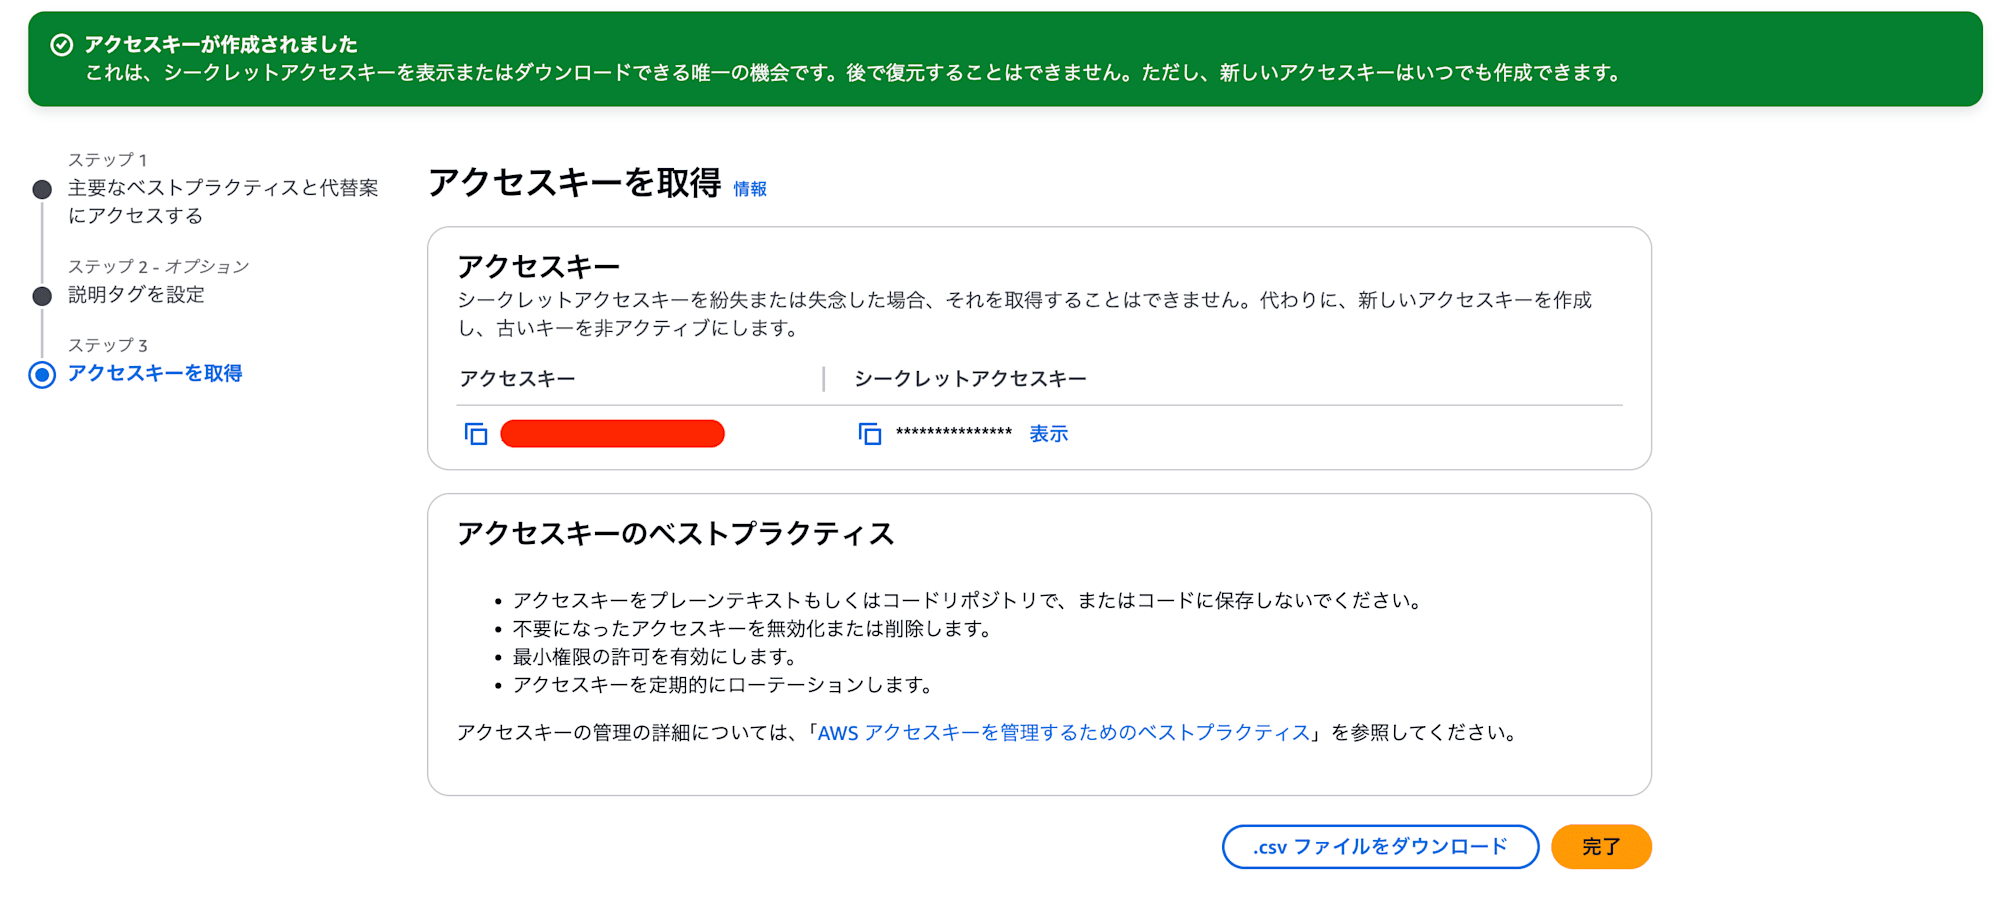2000x917 pixels.
Task: Click the step 1 completed circle indicator
Action: (x=42, y=190)
